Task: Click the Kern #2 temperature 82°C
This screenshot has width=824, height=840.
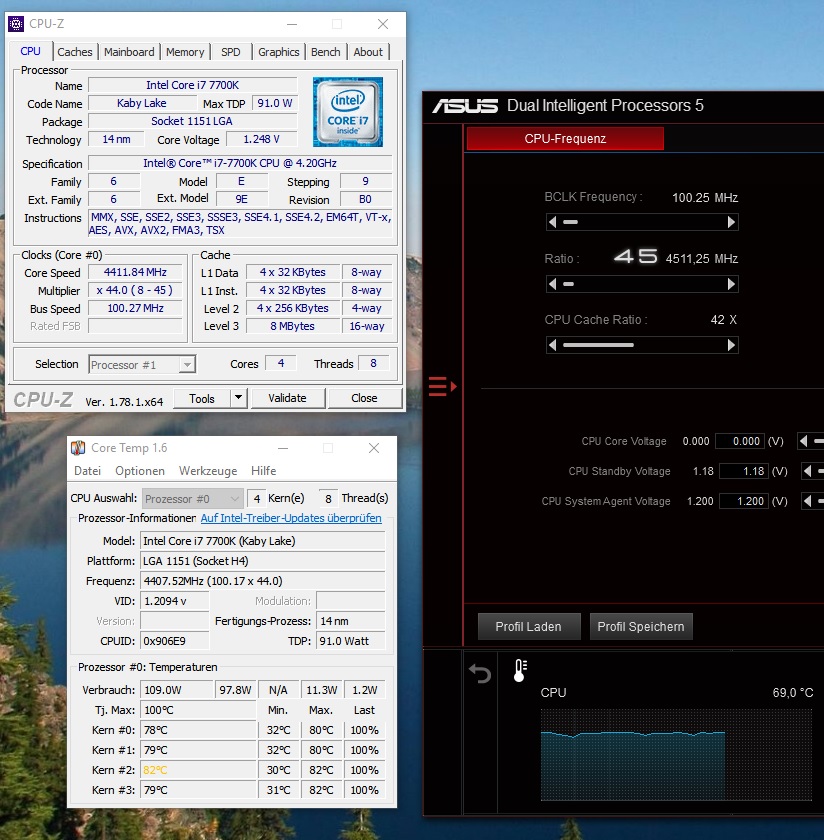Action: [x=198, y=770]
